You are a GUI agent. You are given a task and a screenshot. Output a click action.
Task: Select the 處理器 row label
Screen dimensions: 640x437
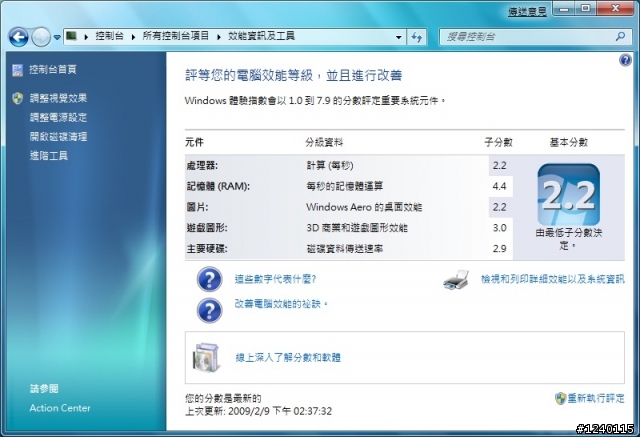202,166
